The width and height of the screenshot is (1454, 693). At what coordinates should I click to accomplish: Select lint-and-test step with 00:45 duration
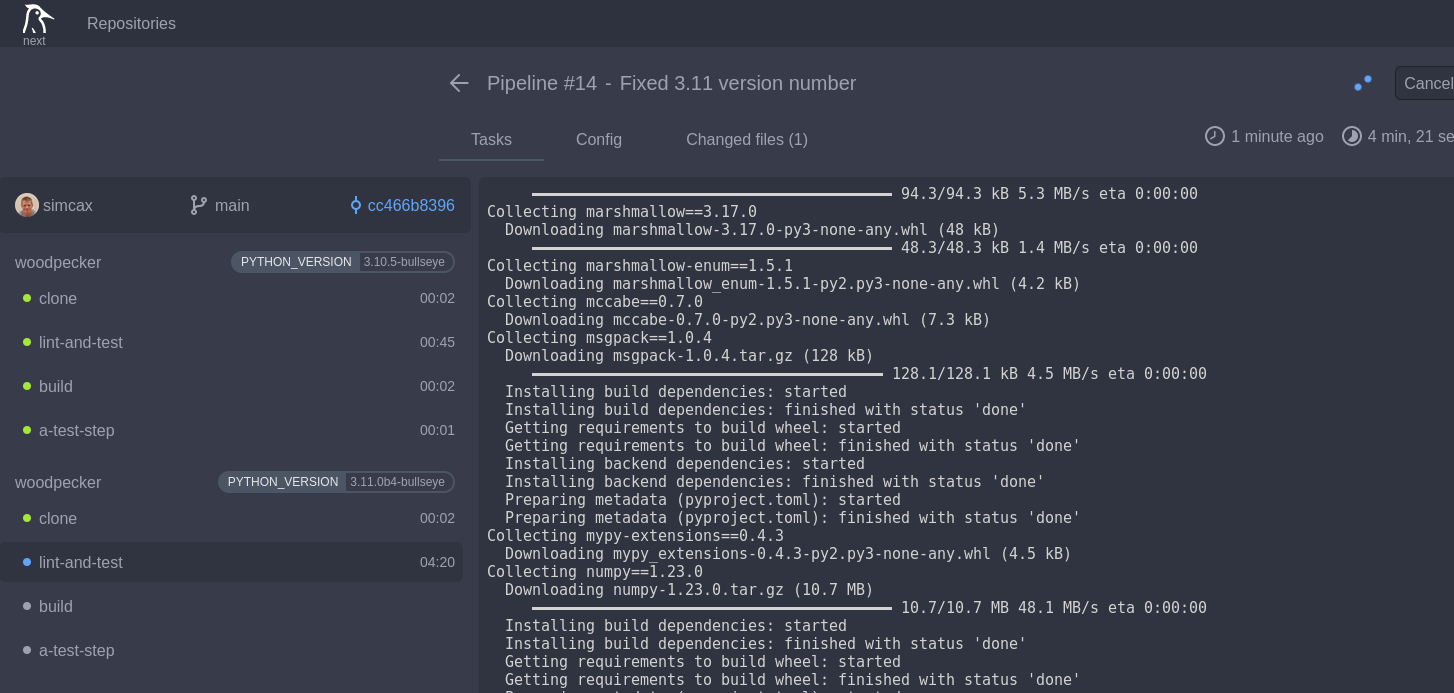click(81, 342)
